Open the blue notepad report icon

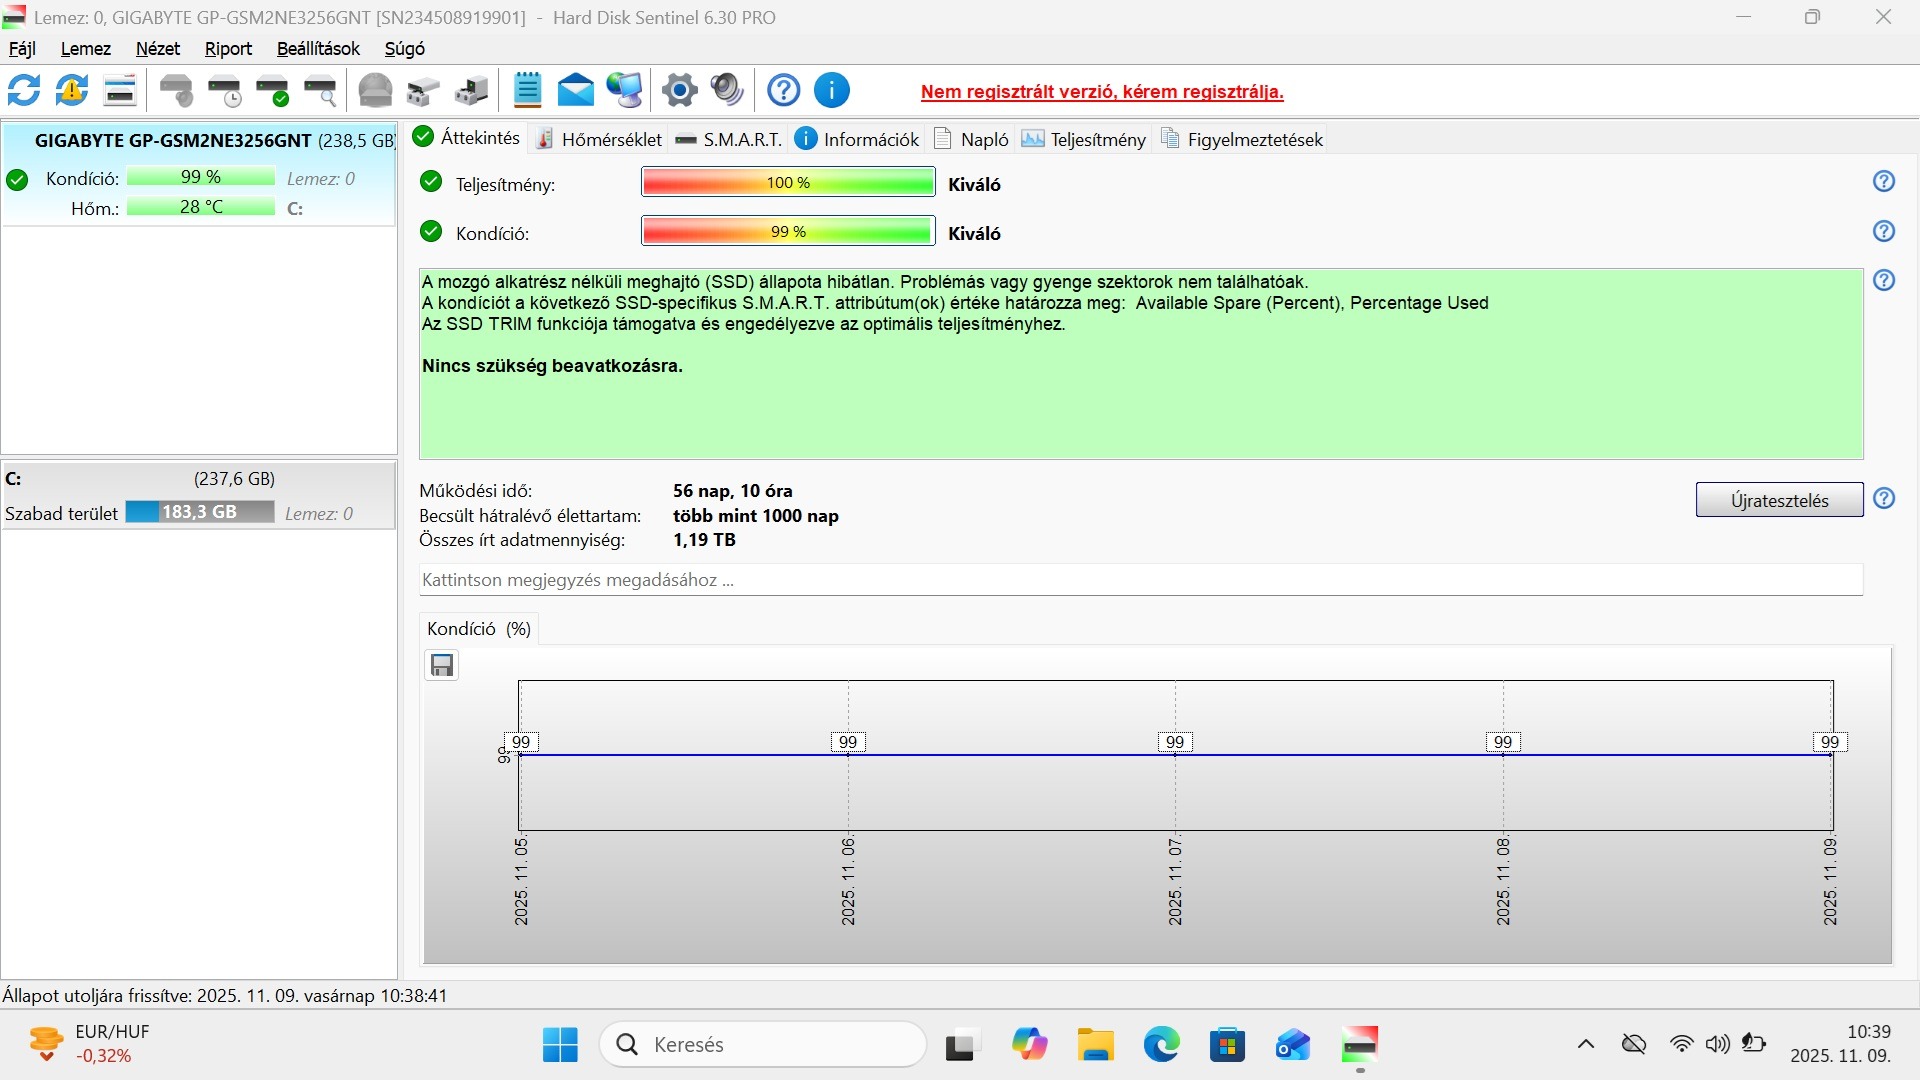527,90
